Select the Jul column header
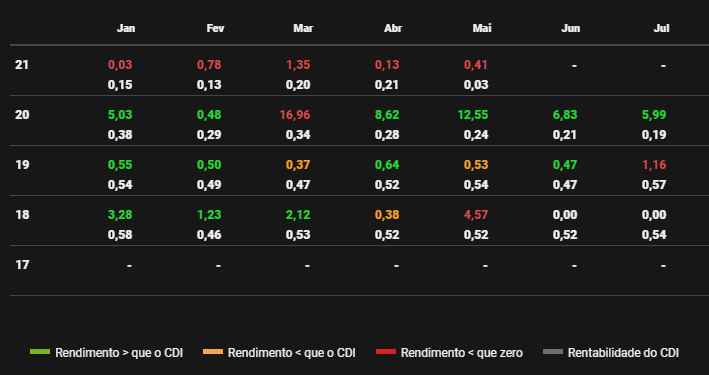Viewport: 709px width, 375px height. pos(662,28)
